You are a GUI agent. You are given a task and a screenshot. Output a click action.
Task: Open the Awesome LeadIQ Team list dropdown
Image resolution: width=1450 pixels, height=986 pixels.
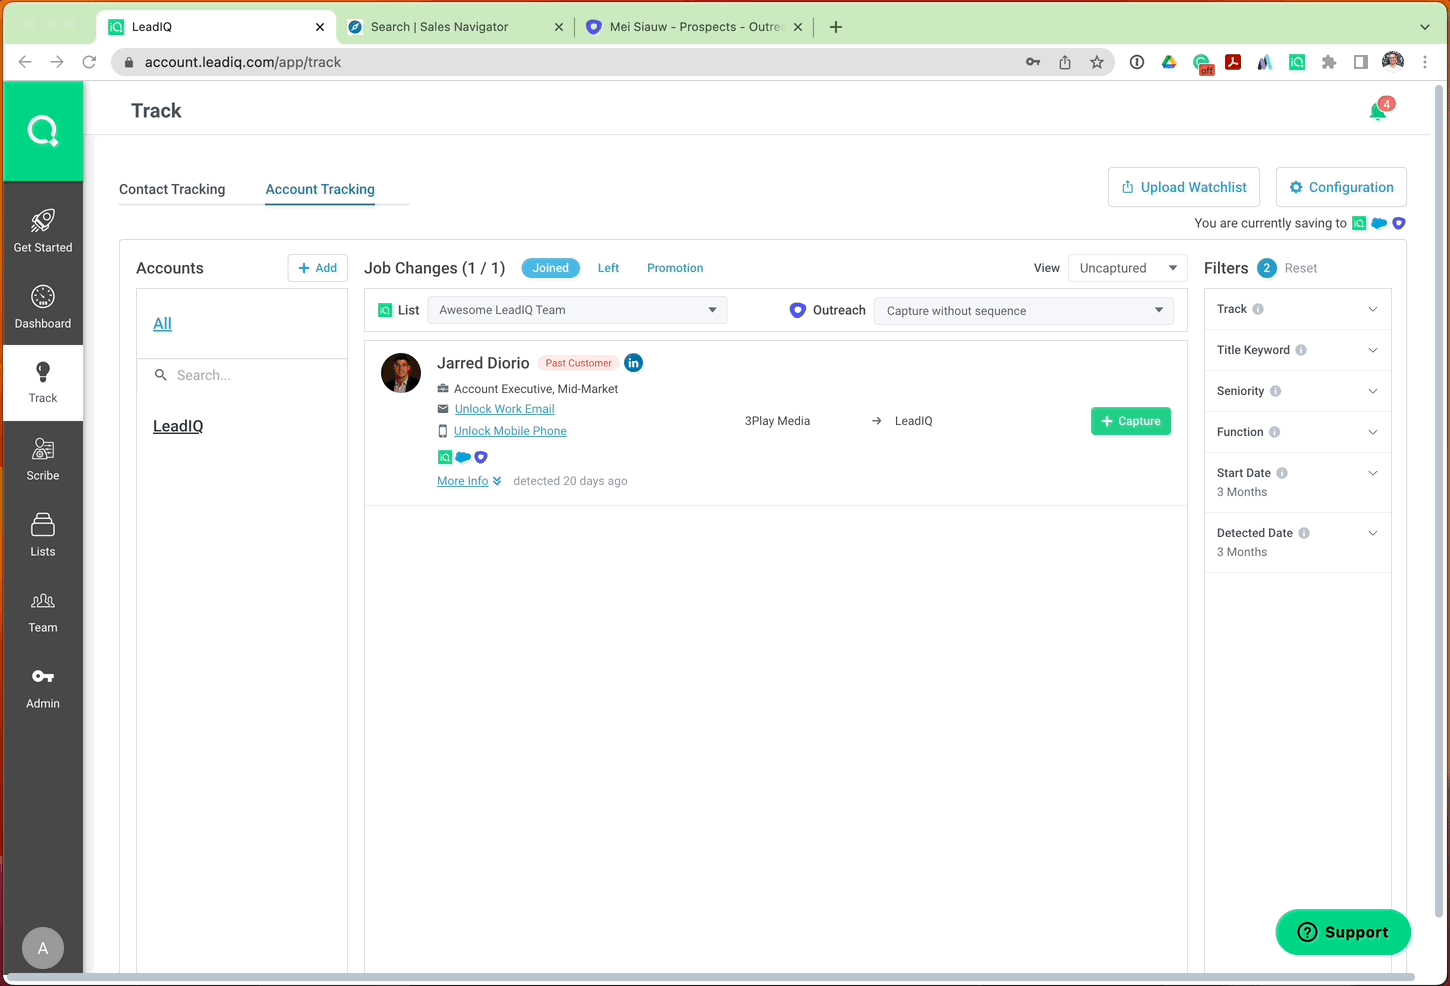coord(577,310)
